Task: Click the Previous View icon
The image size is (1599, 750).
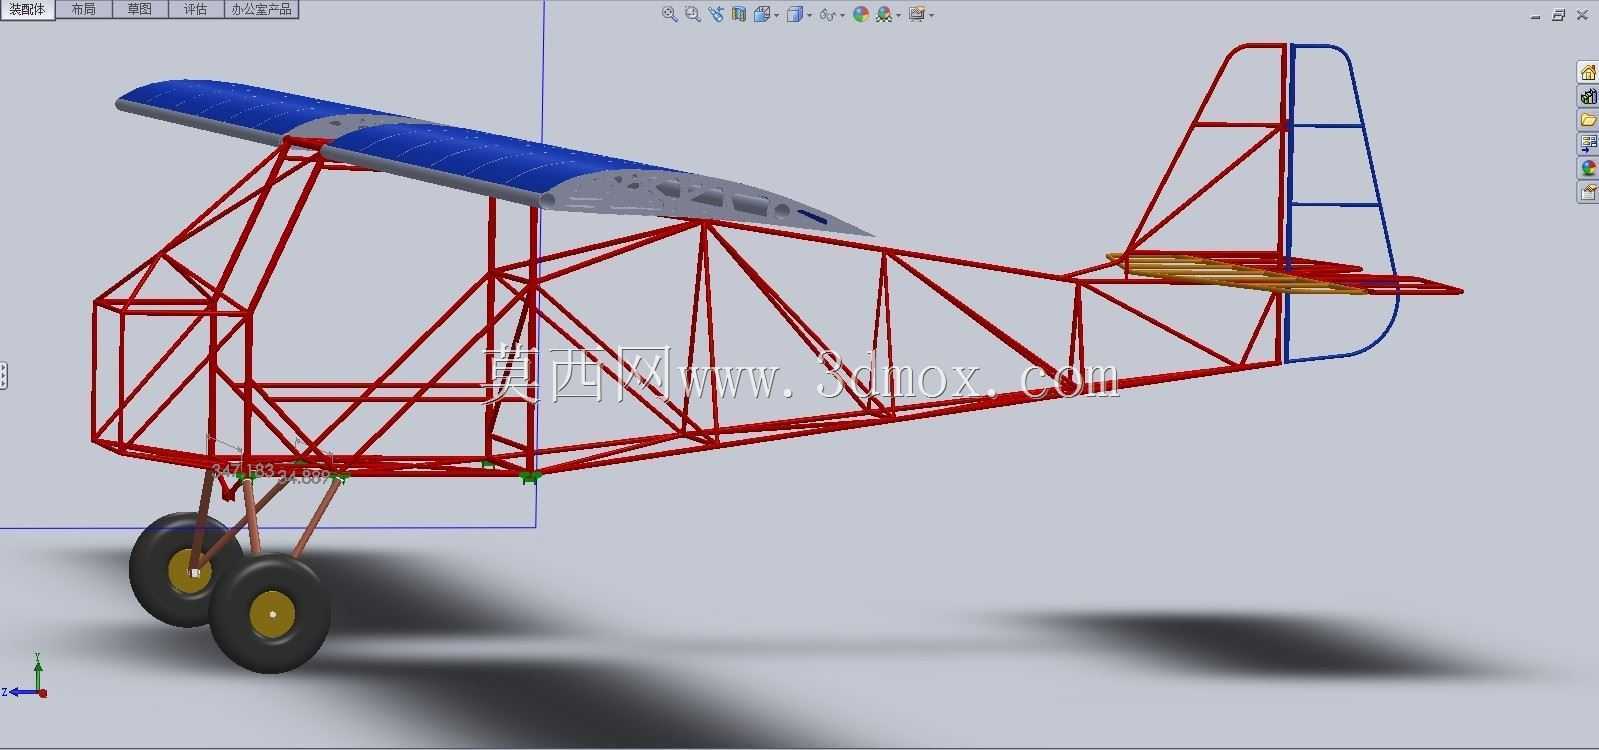Action: click(716, 14)
